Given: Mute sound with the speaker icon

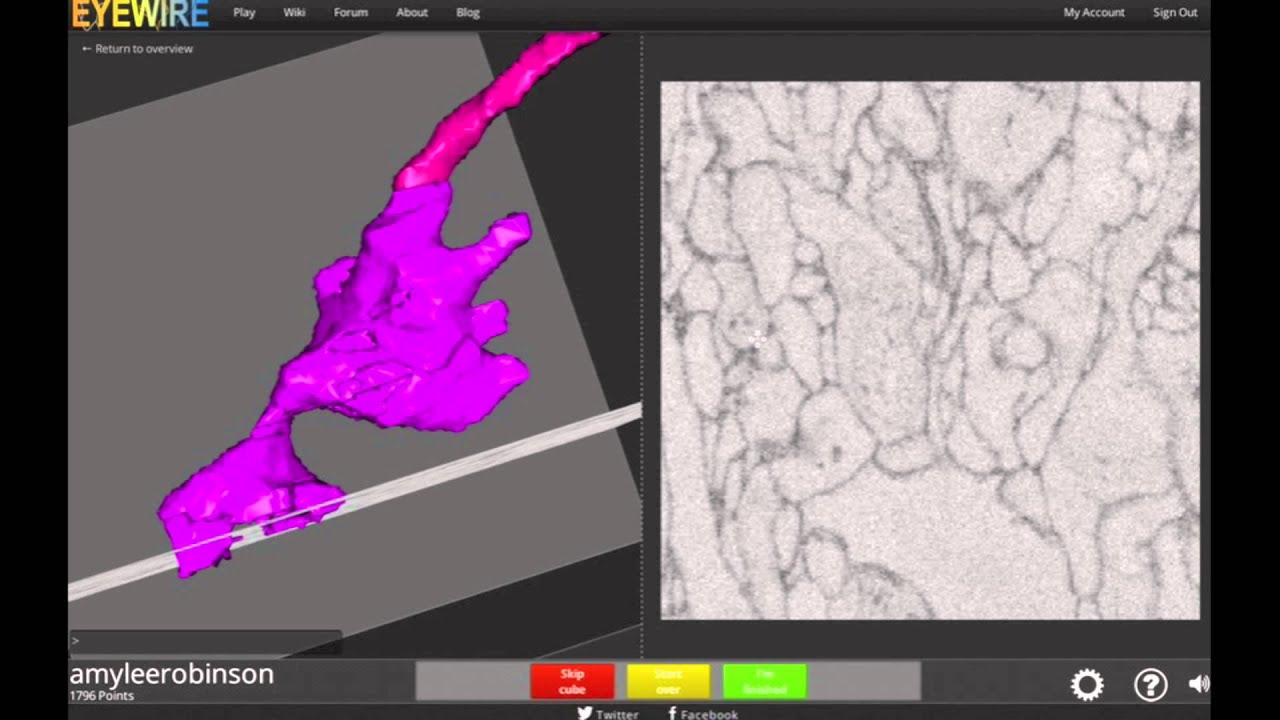Looking at the screenshot, I should coord(1199,684).
